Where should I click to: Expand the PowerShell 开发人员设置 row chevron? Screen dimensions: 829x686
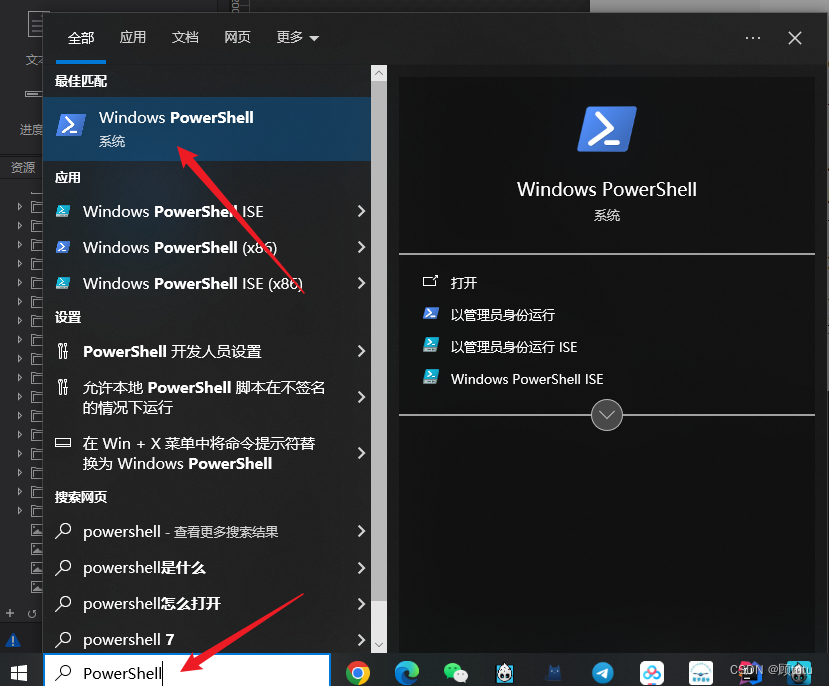click(361, 351)
